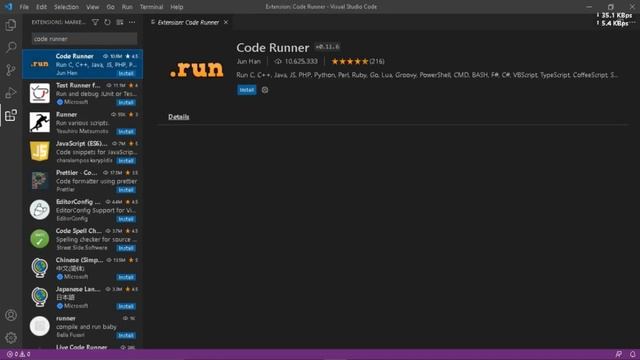Select the Chinese language pack icon
The height and width of the screenshot is (360, 640).
coord(40,268)
